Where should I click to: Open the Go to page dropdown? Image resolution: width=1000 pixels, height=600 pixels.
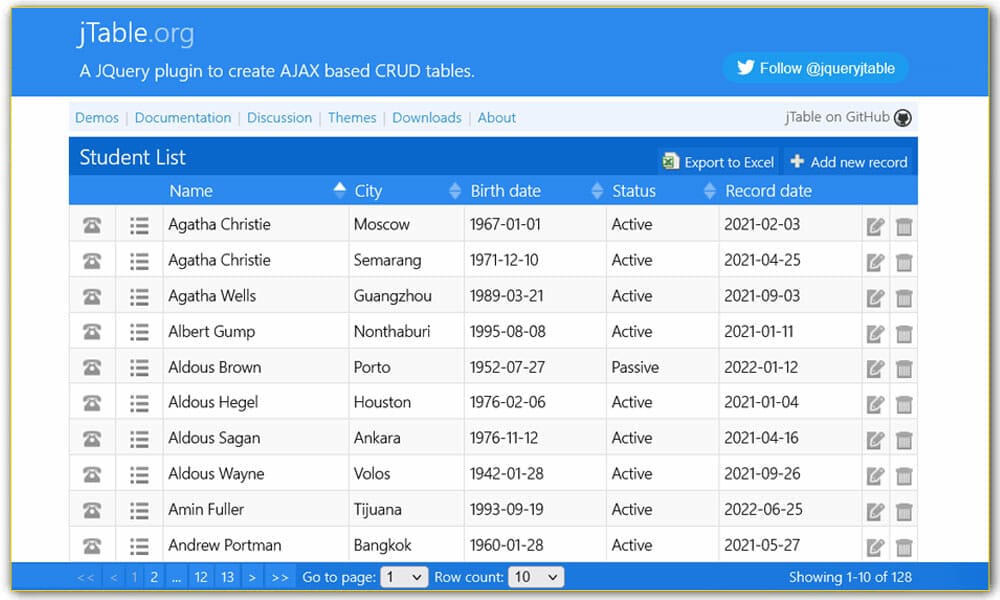(404, 577)
